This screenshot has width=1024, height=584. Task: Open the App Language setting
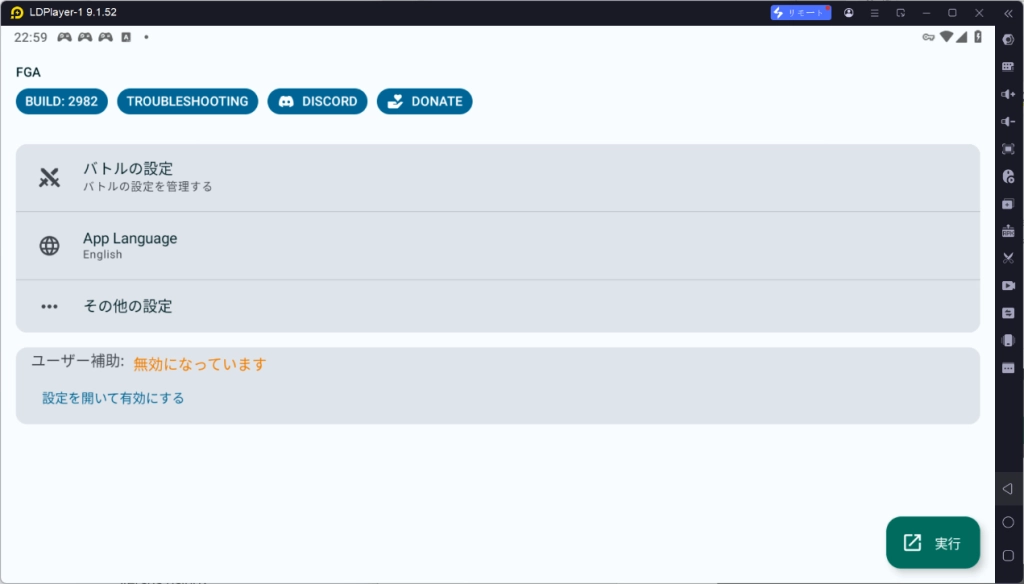pos(498,246)
